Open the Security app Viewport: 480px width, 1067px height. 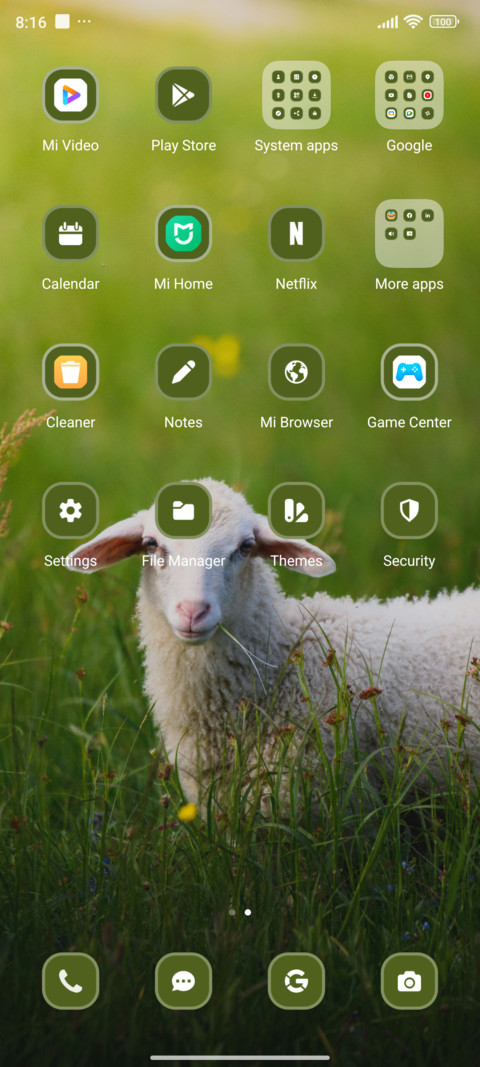click(409, 510)
